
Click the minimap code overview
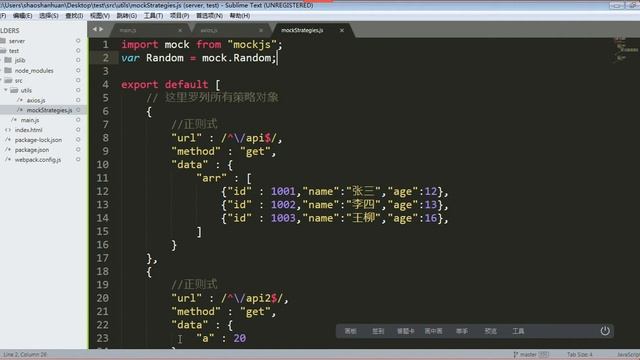[627, 49]
